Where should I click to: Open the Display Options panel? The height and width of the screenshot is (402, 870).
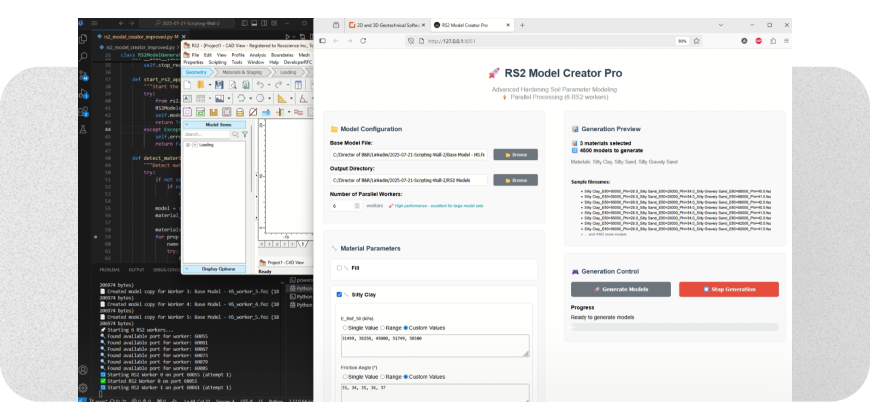pos(218,268)
